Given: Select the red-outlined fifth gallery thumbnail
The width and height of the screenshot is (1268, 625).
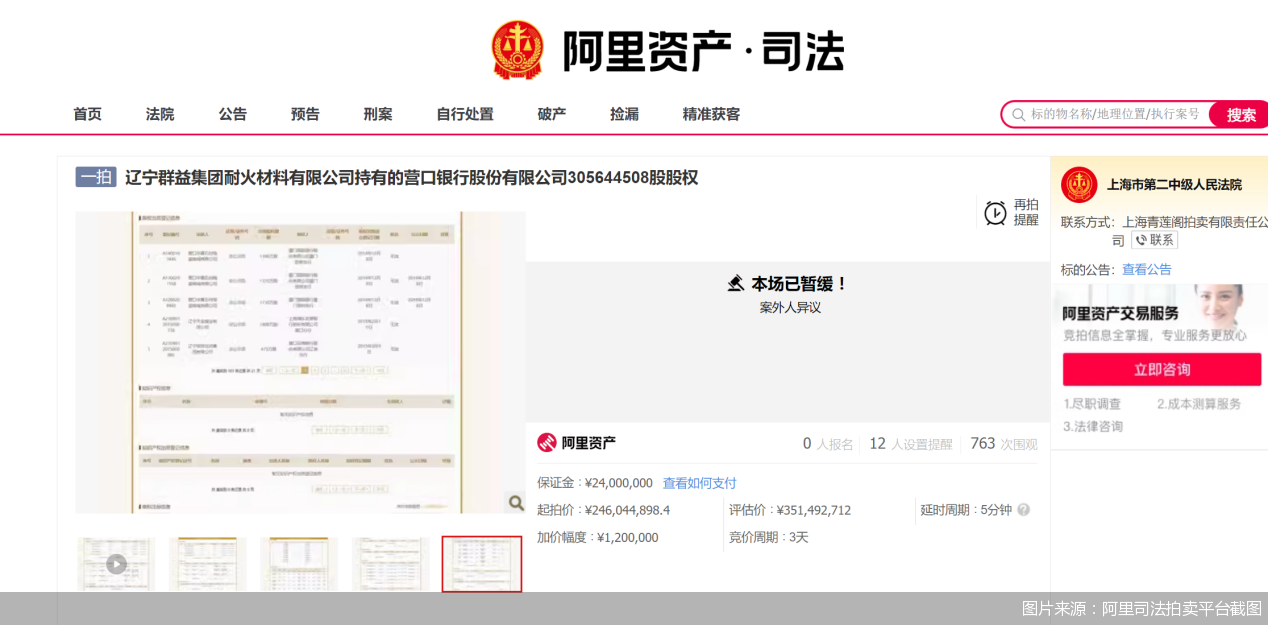Looking at the screenshot, I should click(x=482, y=564).
